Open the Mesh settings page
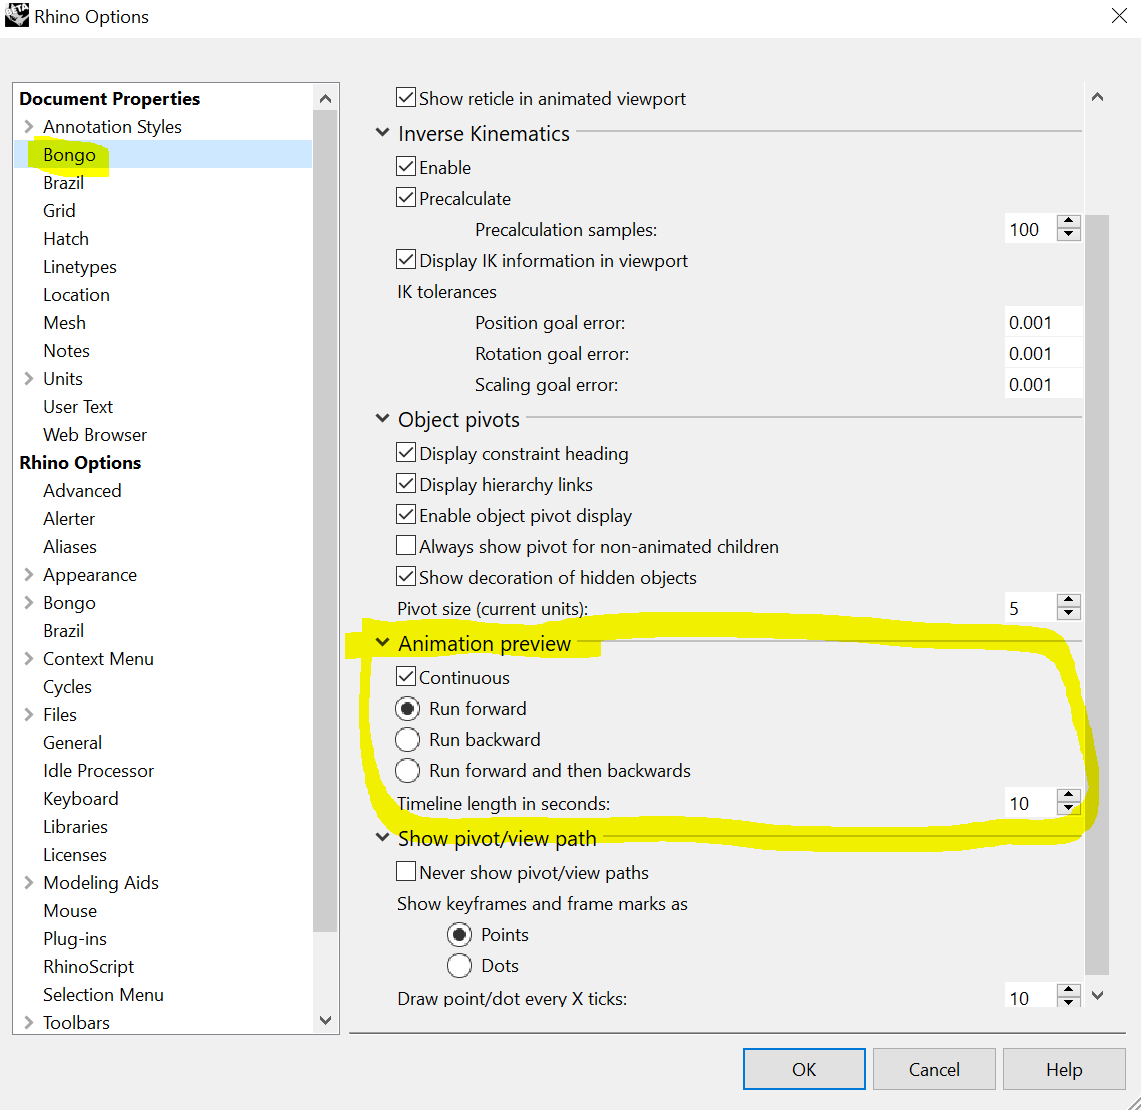Image resolution: width=1141 pixels, height=1110 pixels. coord(64,322)
